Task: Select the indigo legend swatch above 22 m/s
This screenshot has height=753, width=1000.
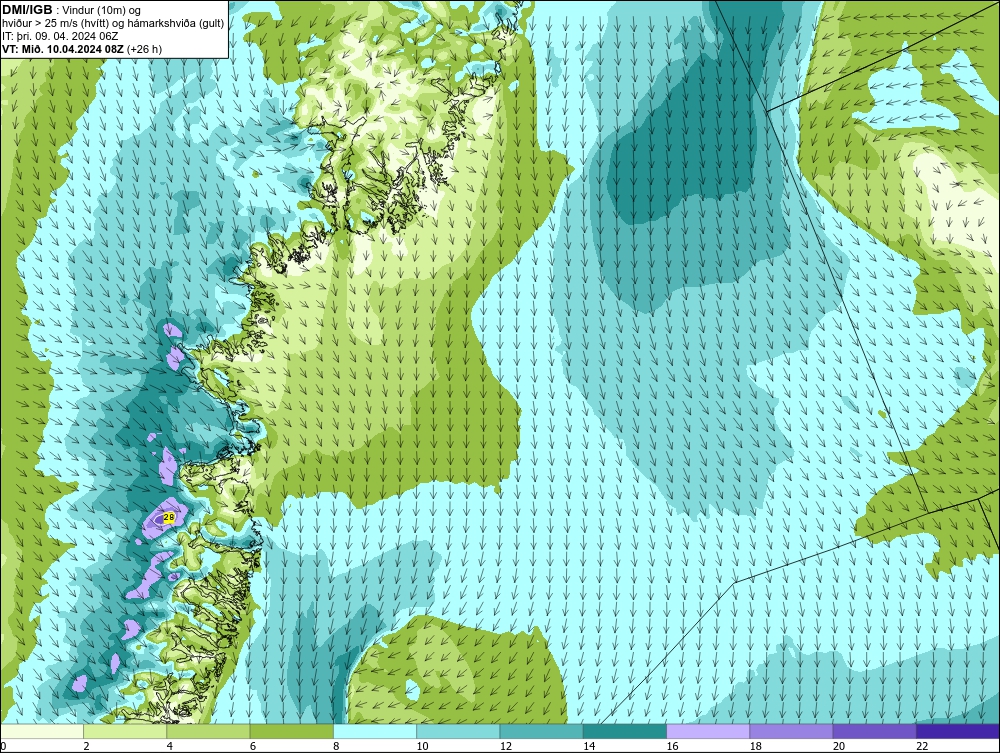Action: pyautogui.click(x=957, y=731)
